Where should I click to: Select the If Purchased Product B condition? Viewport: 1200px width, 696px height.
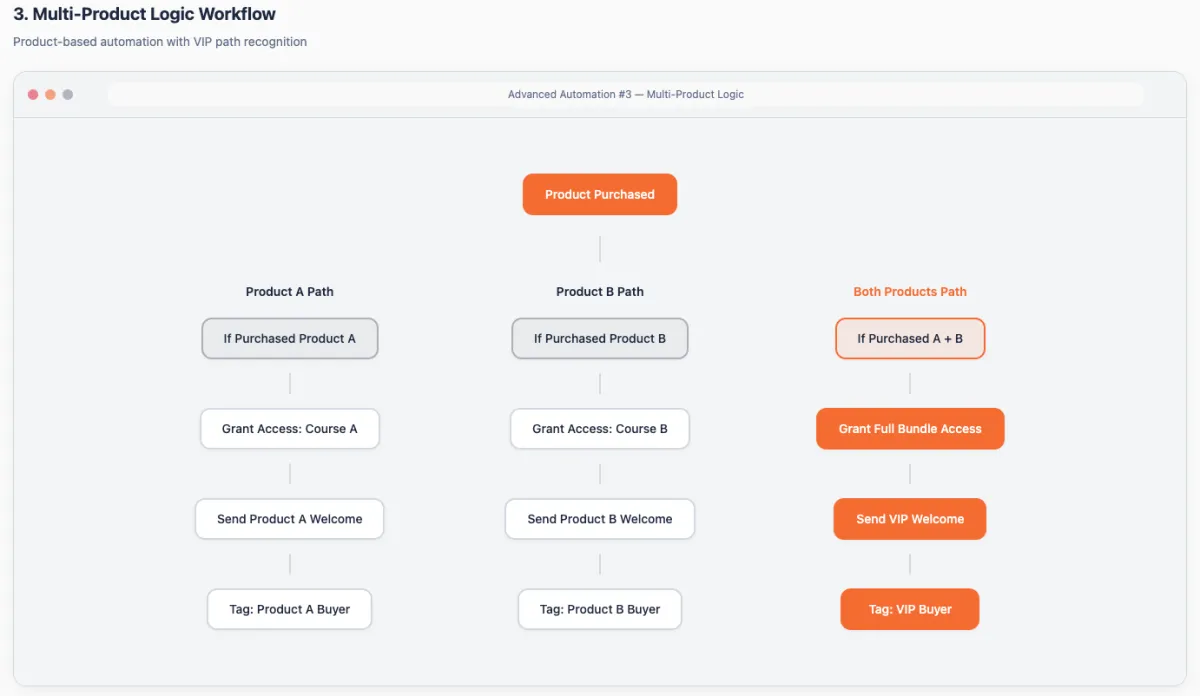600,338
